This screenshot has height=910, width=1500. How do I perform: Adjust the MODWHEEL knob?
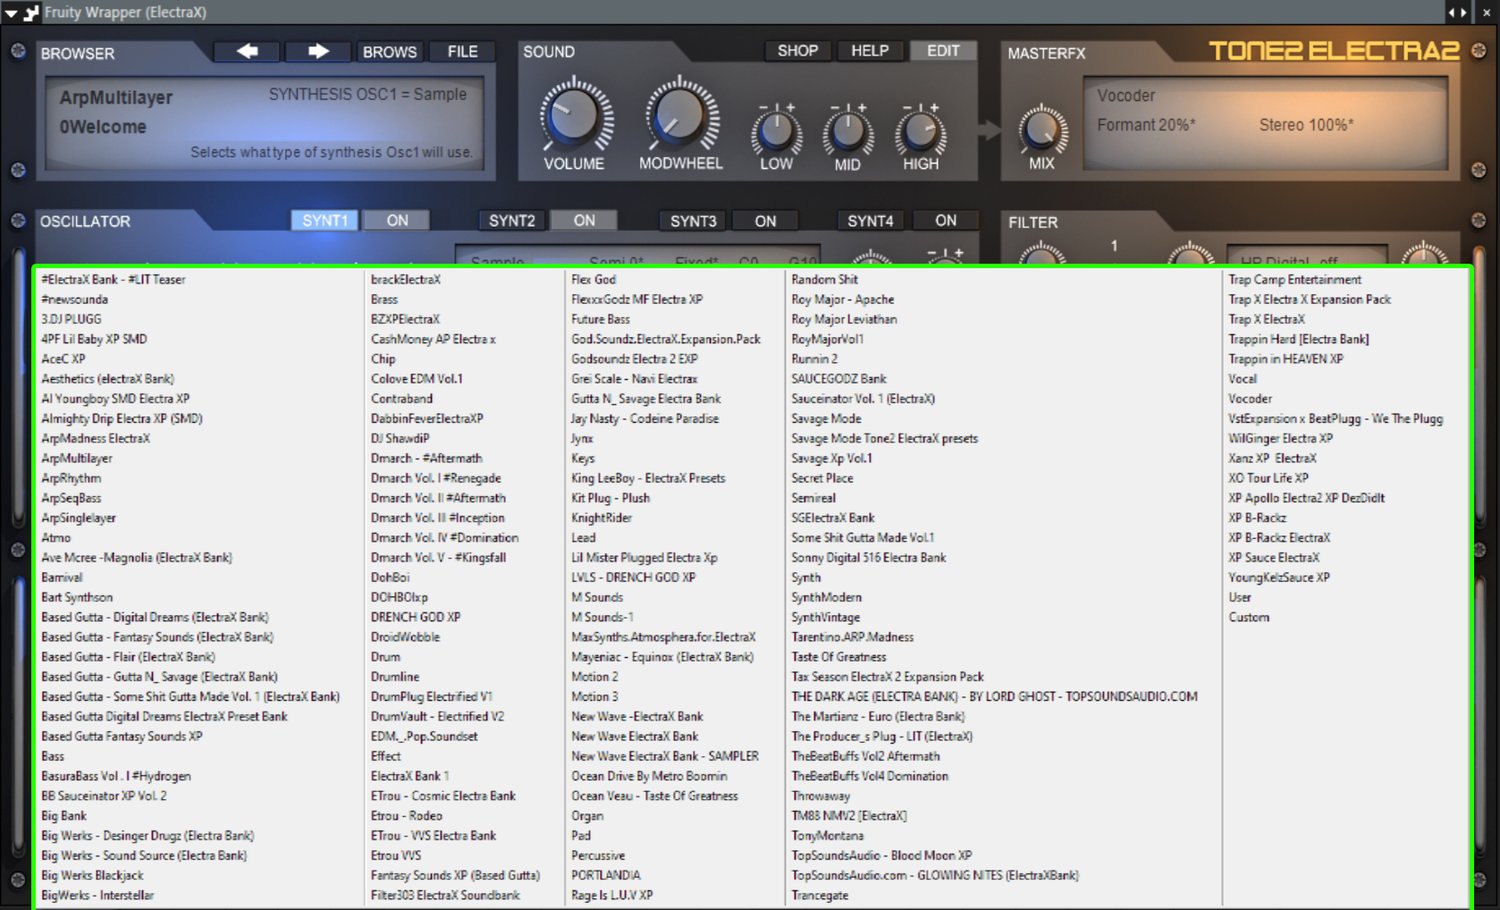681,115
